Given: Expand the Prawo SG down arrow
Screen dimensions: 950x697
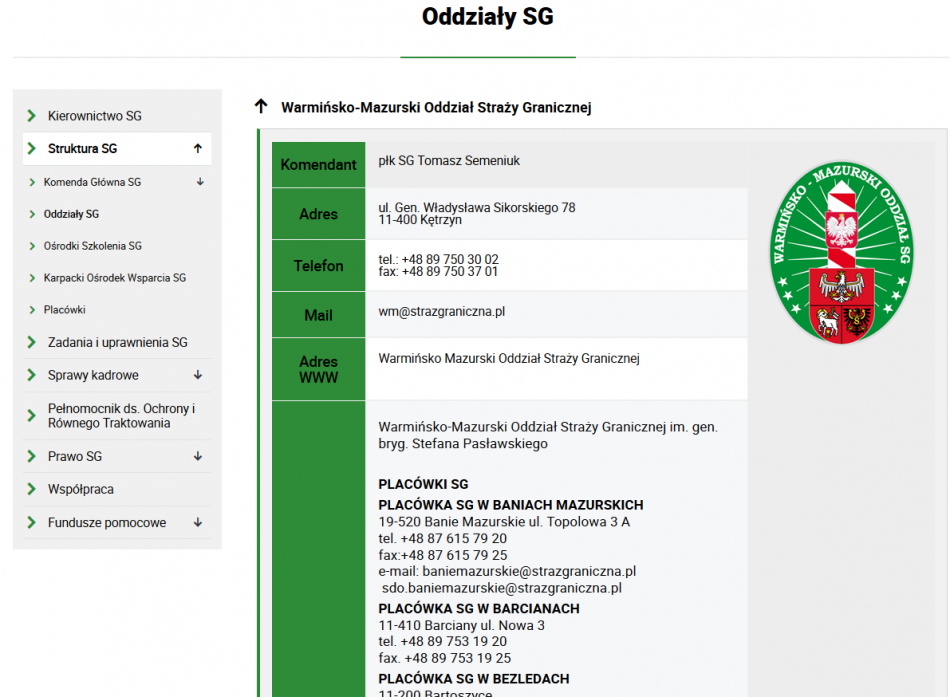Looking at the screenshot, I should pos(198,456).
